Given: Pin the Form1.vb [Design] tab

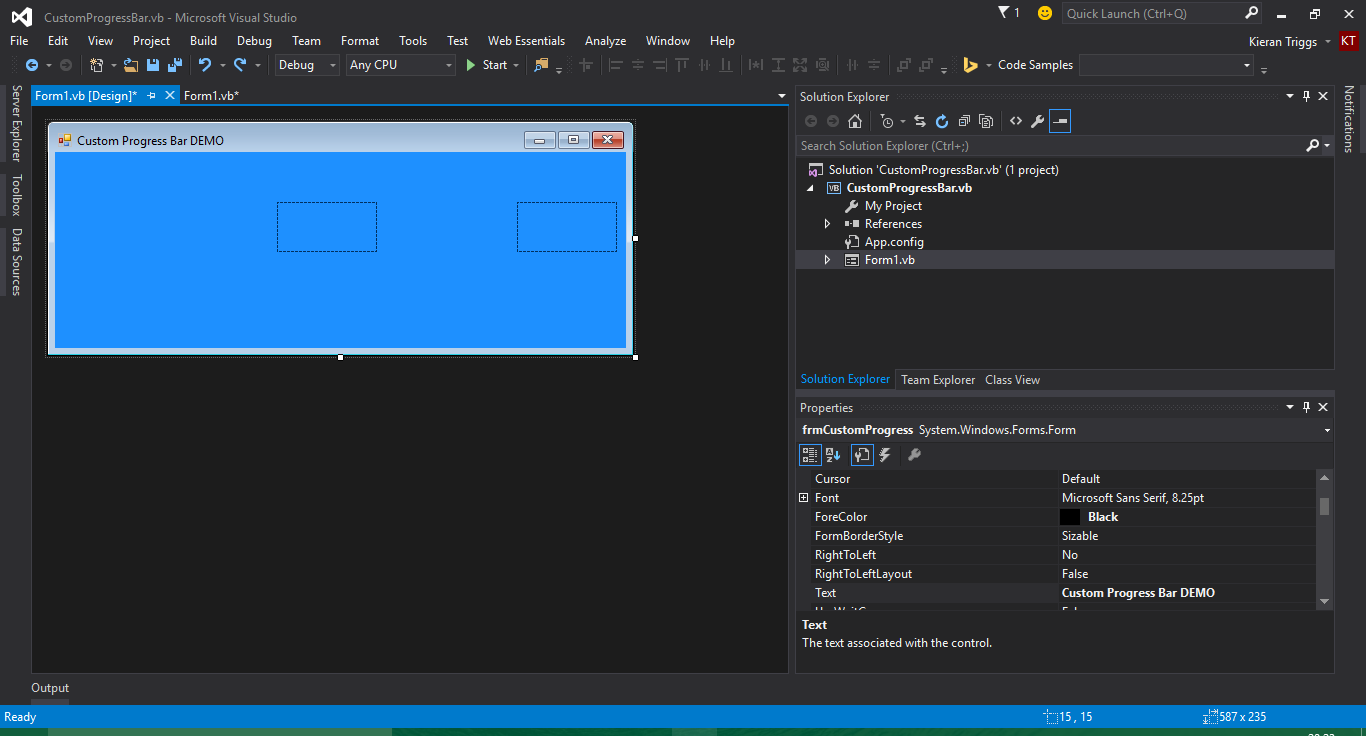Looking at the screenshot, I should 152,96.
